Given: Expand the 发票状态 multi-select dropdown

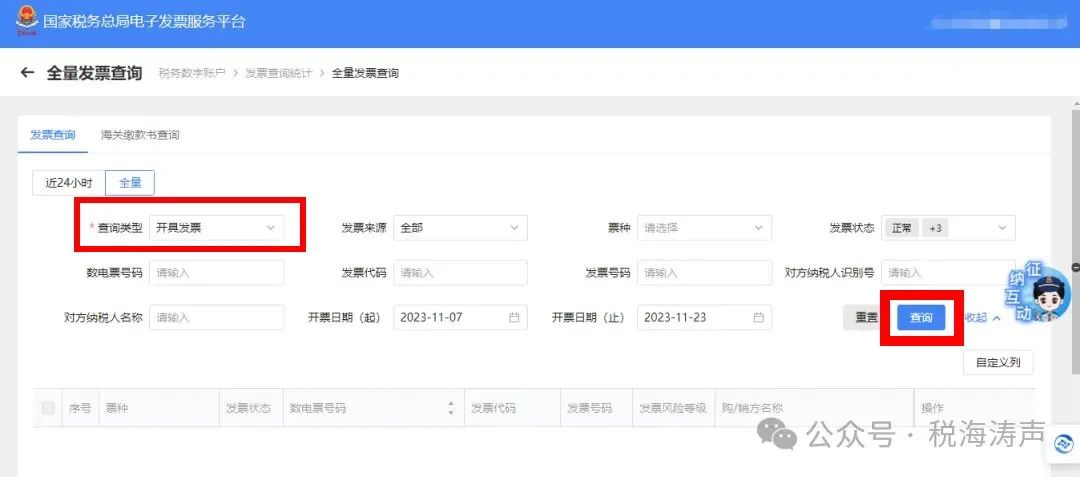Looking at the screenshot, I should [947, 228].
